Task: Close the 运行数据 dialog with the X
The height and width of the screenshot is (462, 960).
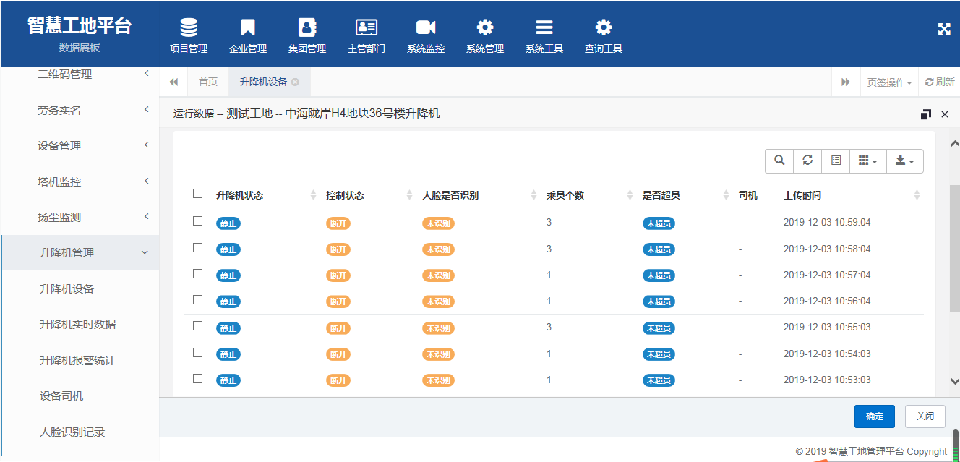Action: (x=945, y=114)
